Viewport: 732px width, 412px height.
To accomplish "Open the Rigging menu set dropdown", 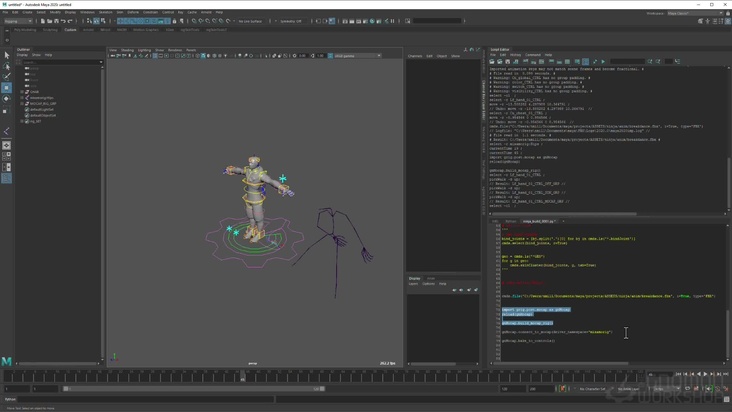I will pos(18,21).
